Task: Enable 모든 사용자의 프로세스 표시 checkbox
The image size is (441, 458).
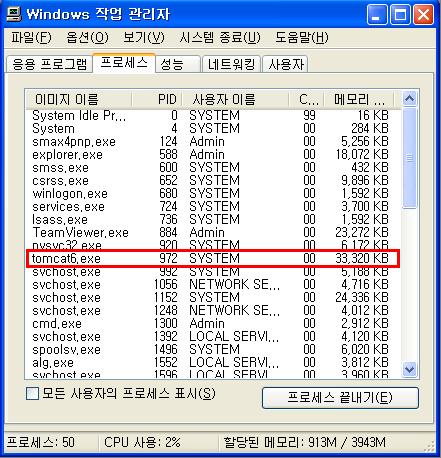Action: pyautogui.click(x=32, y=394)
